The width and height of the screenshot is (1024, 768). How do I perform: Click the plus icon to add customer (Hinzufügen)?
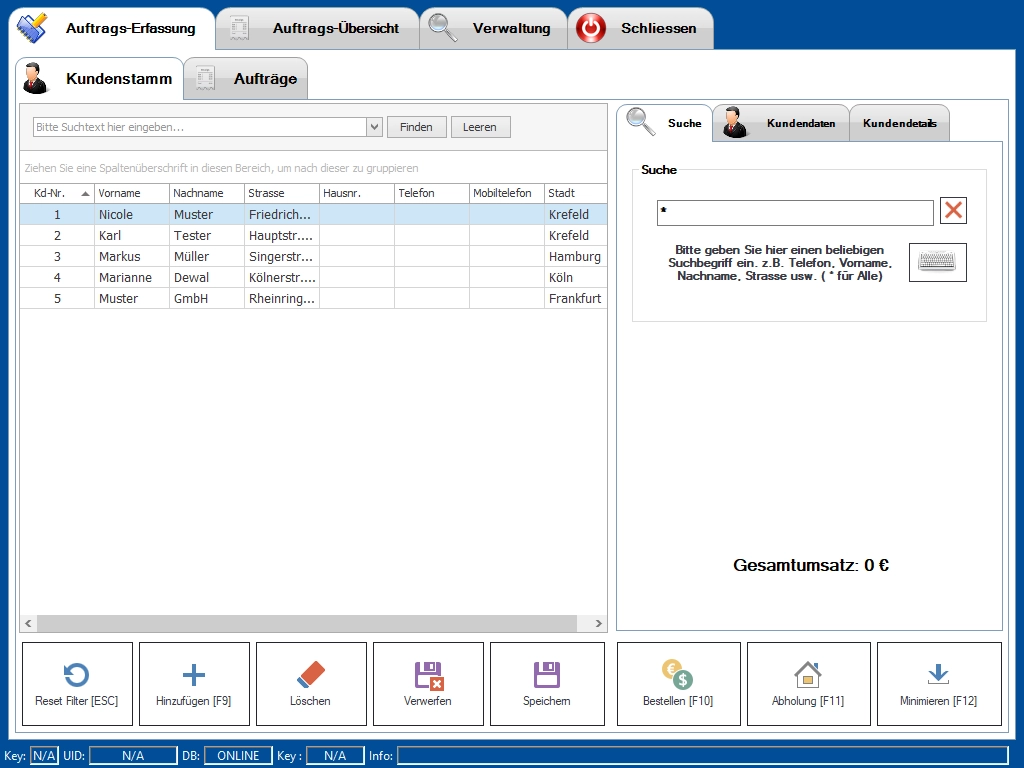click(x=194, y=674)
